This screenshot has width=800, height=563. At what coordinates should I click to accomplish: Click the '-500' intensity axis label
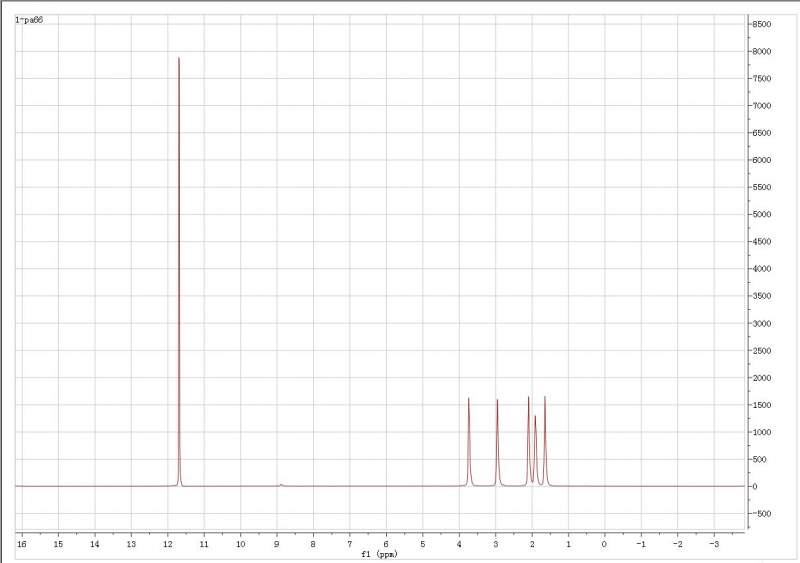coord(761,513)
